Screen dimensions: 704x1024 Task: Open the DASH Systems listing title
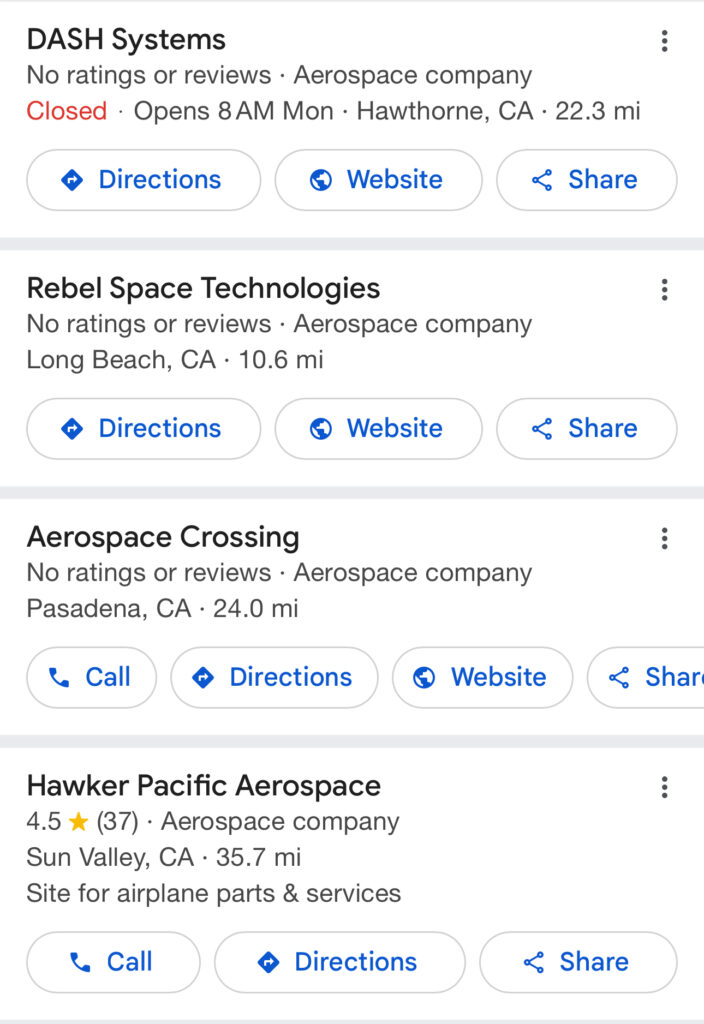point(126,40)
